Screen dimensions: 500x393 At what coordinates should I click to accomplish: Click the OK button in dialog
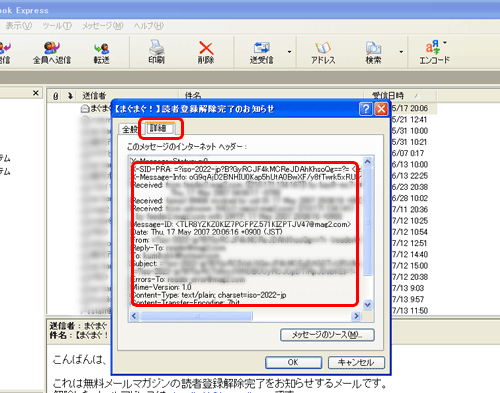click(293, 362)
